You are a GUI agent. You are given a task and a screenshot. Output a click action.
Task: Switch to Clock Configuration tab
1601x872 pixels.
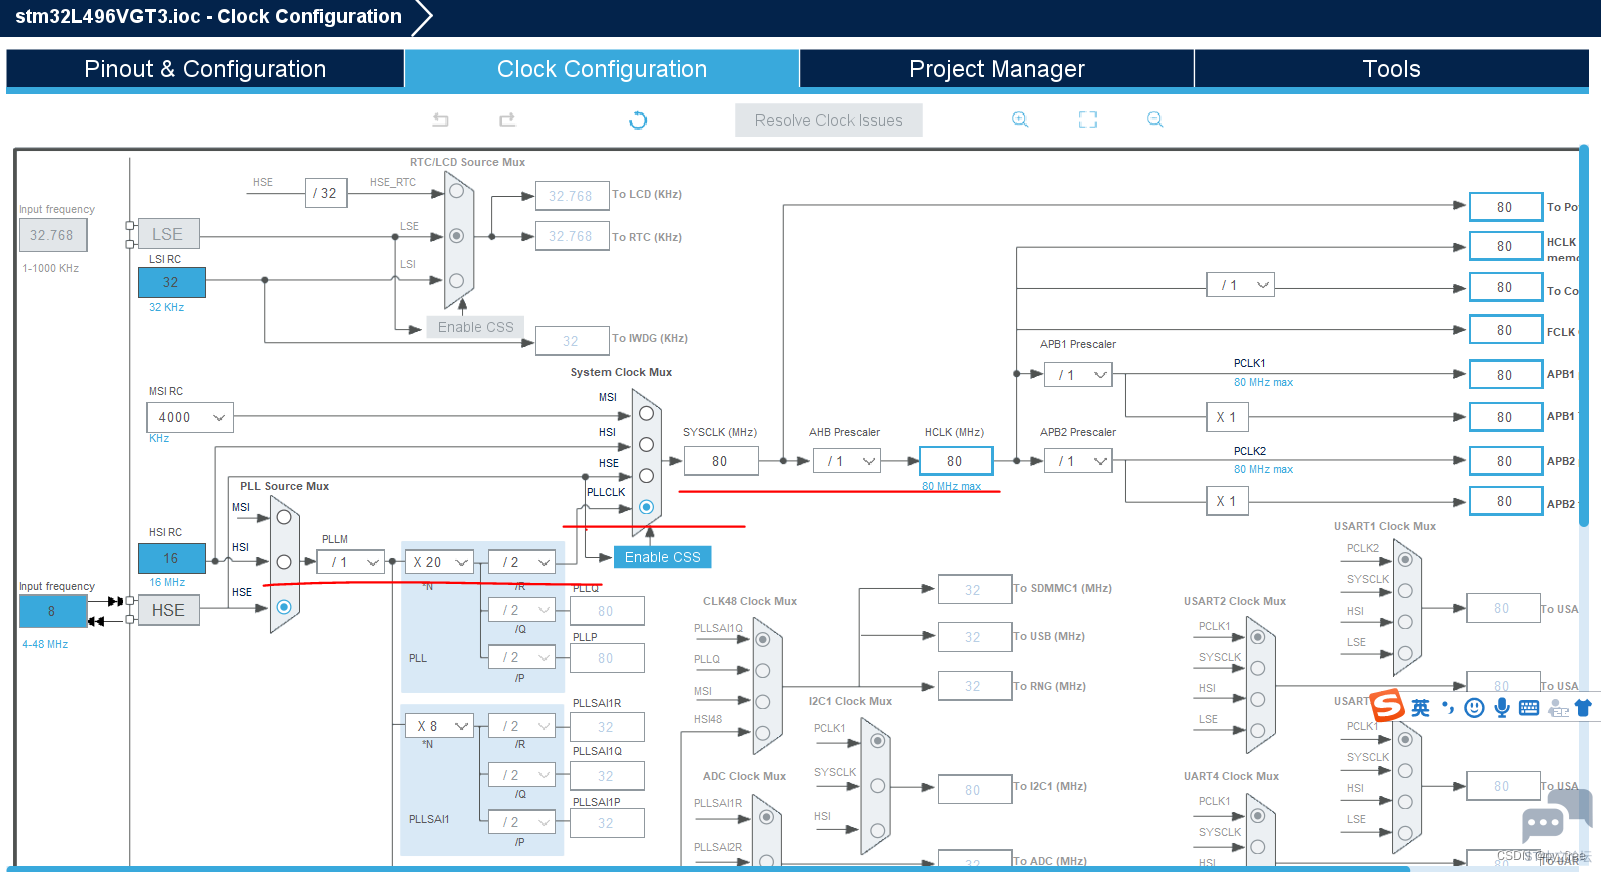[x=602, y=69]
